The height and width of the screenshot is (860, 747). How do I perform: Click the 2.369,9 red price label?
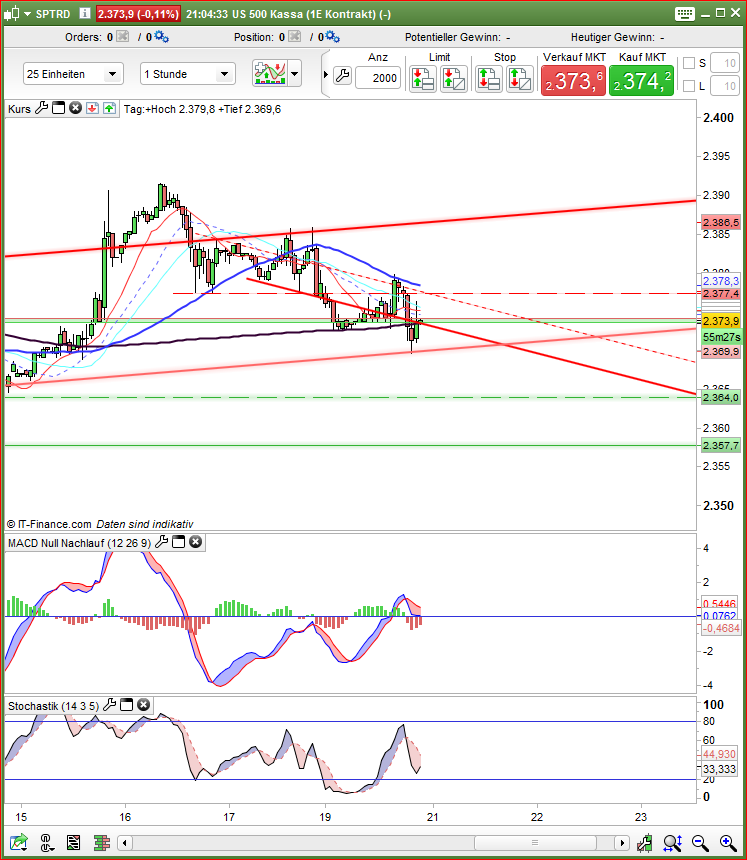[x=721, y=352]
